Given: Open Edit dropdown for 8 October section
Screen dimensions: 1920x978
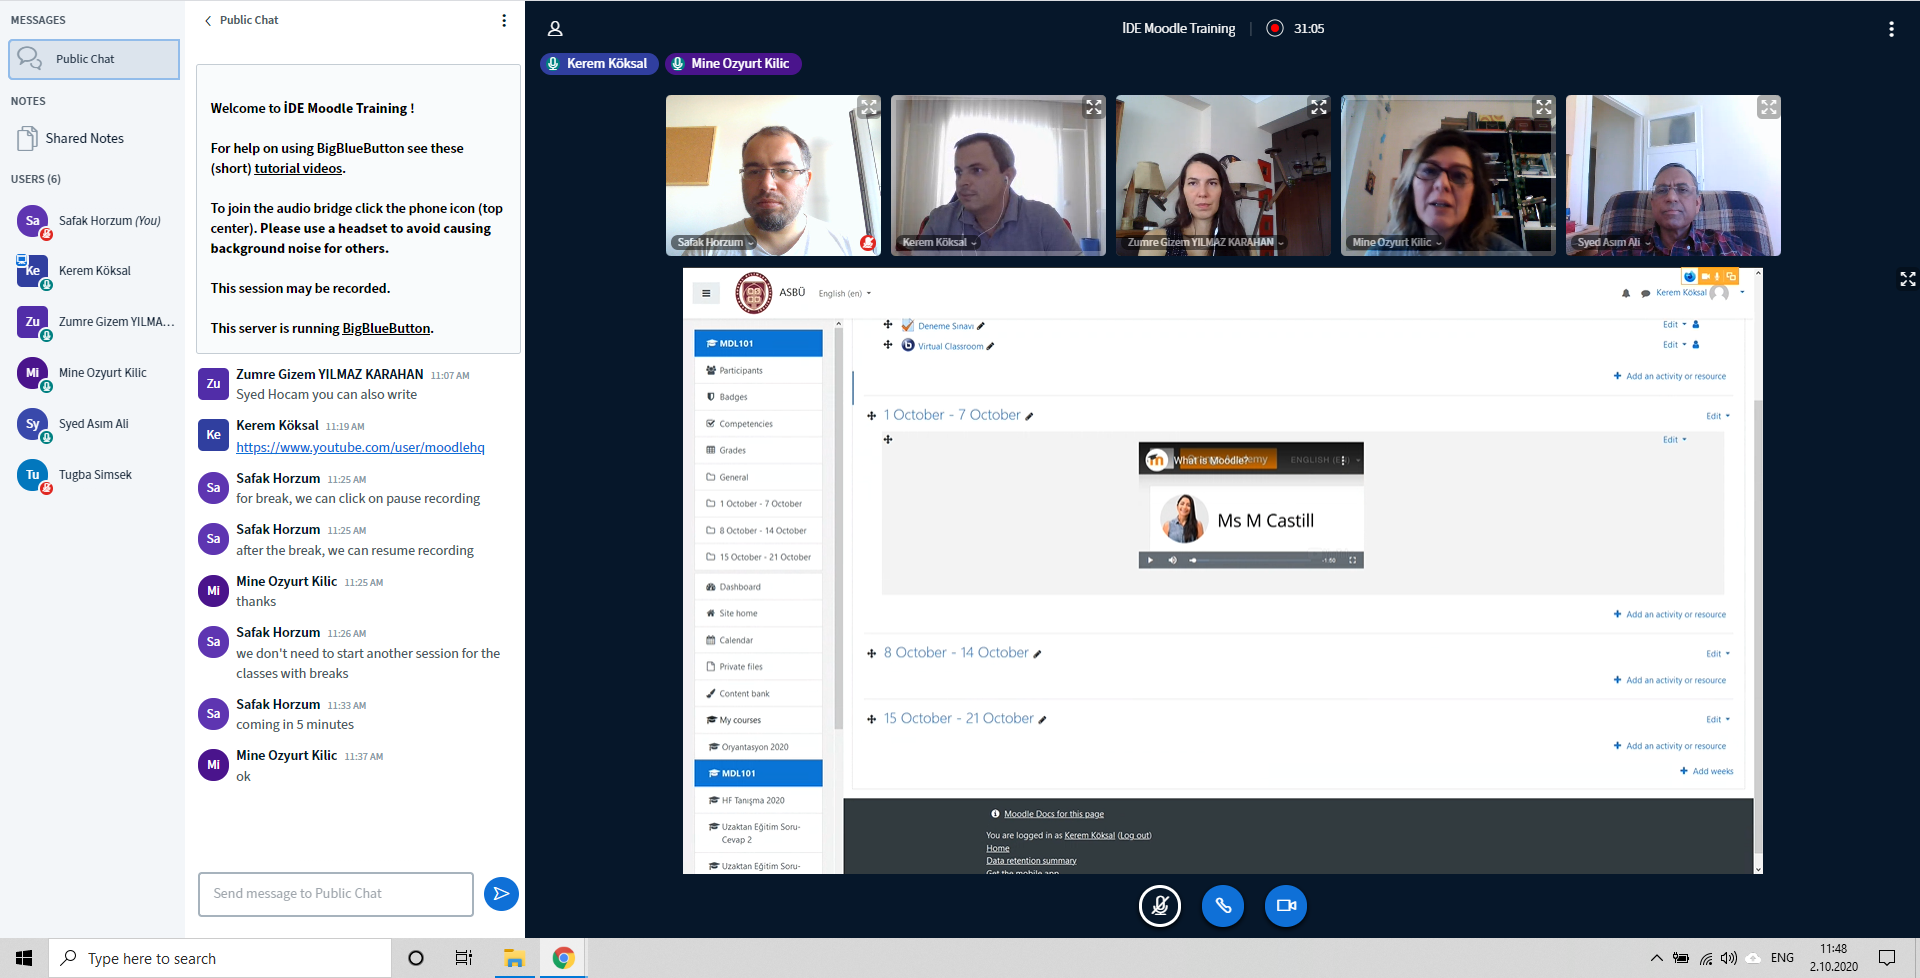Looking at the screenshot, I should coord(1718,654).
